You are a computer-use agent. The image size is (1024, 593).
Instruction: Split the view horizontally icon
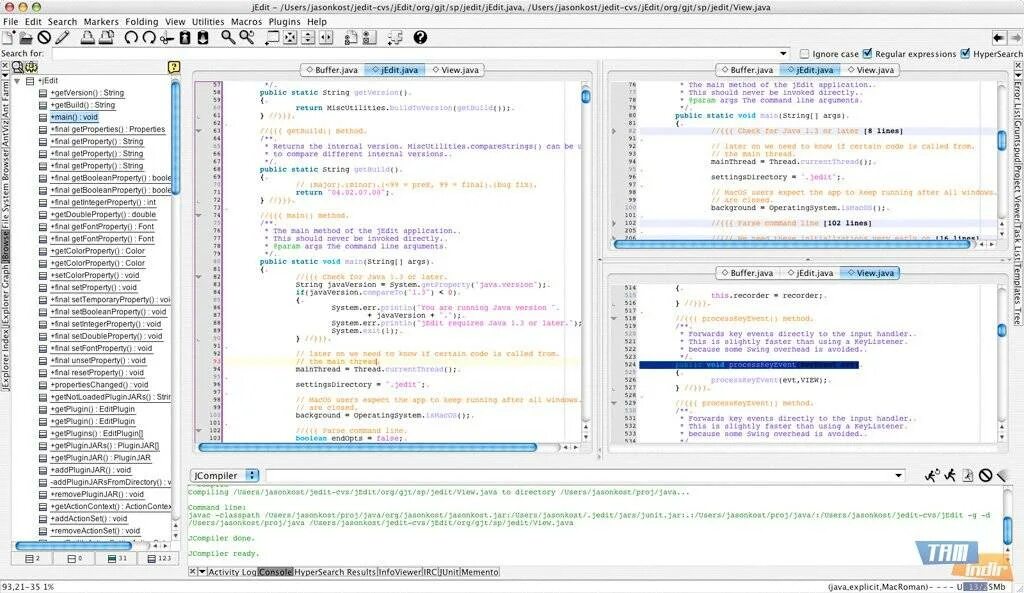point(308,37)
